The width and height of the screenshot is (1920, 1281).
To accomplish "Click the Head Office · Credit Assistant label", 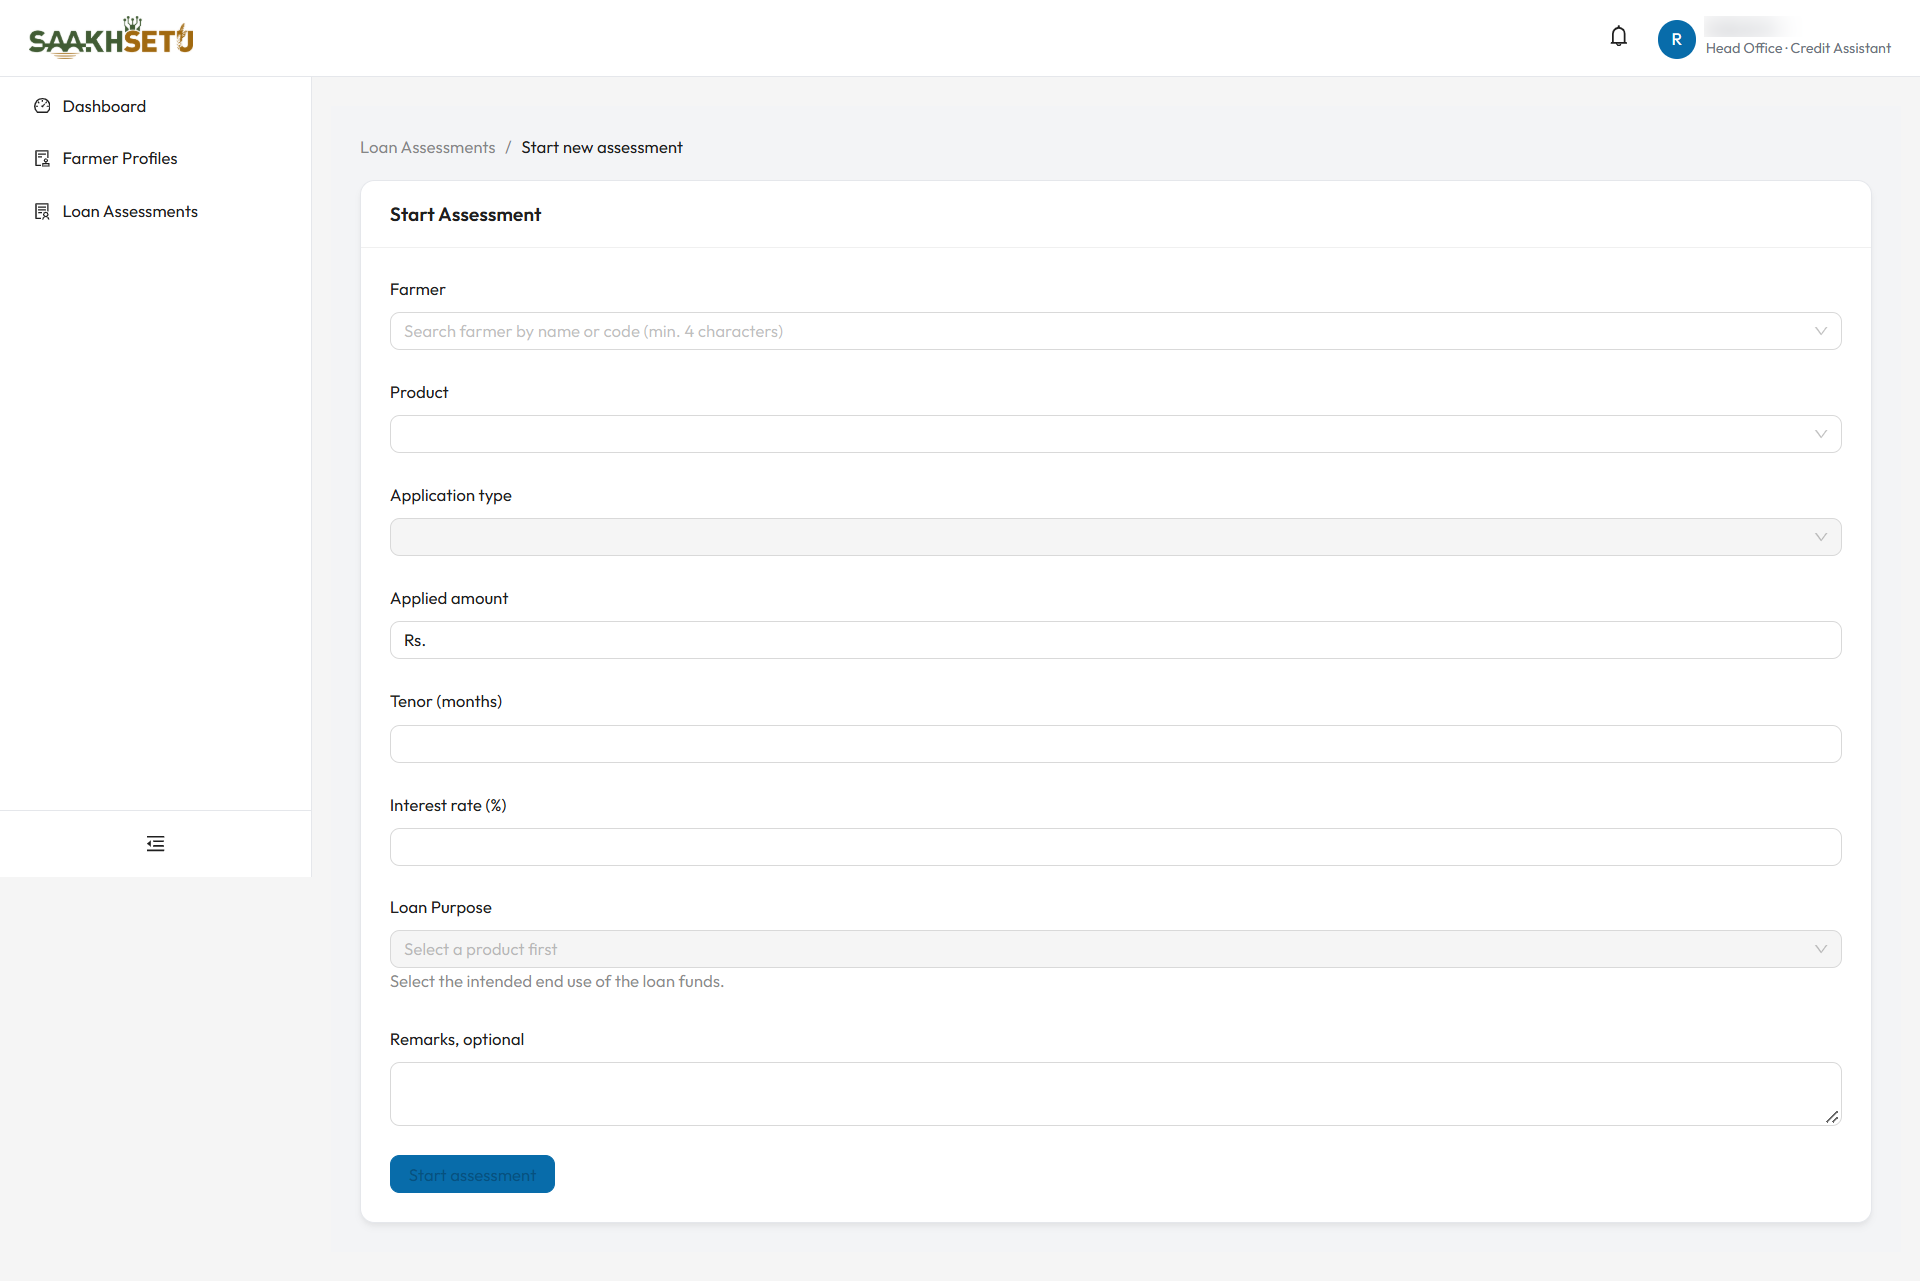I will [1798, 48].
